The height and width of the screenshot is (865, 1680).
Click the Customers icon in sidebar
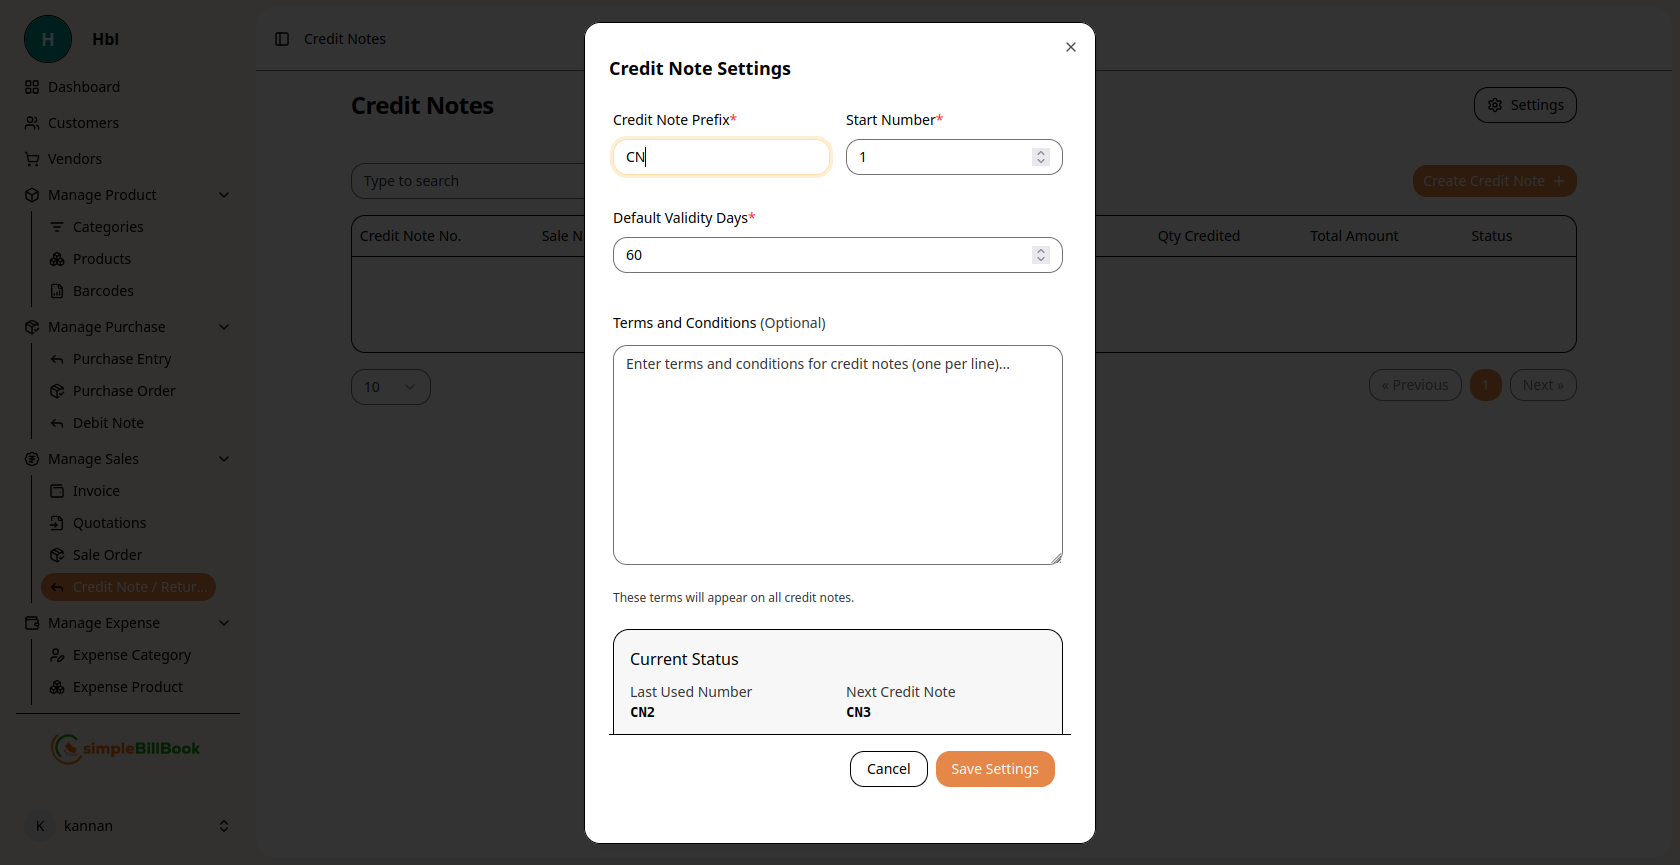click(x=32, y=123)
